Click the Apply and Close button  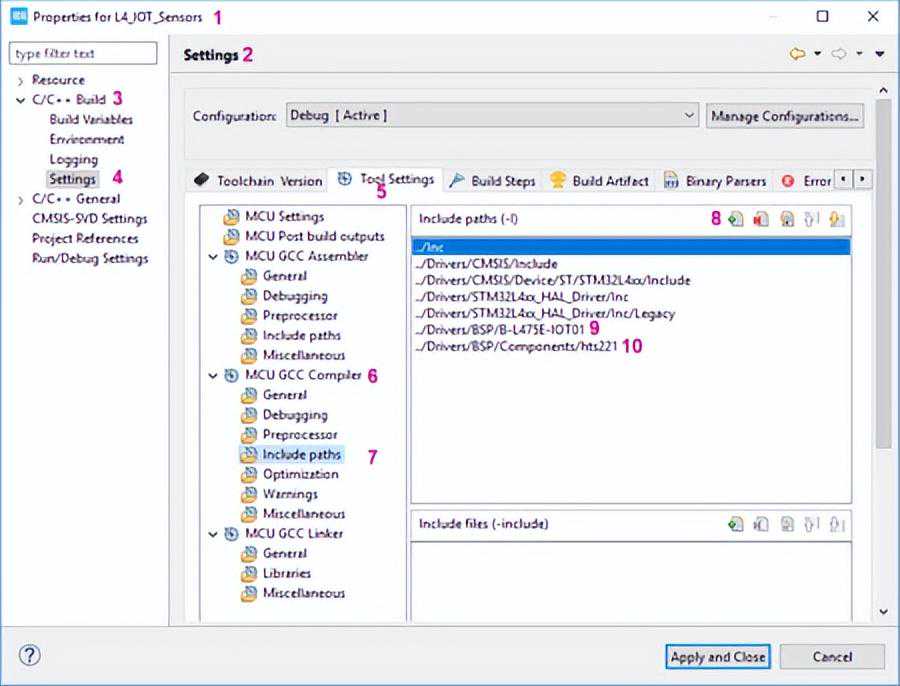point(717,657)
